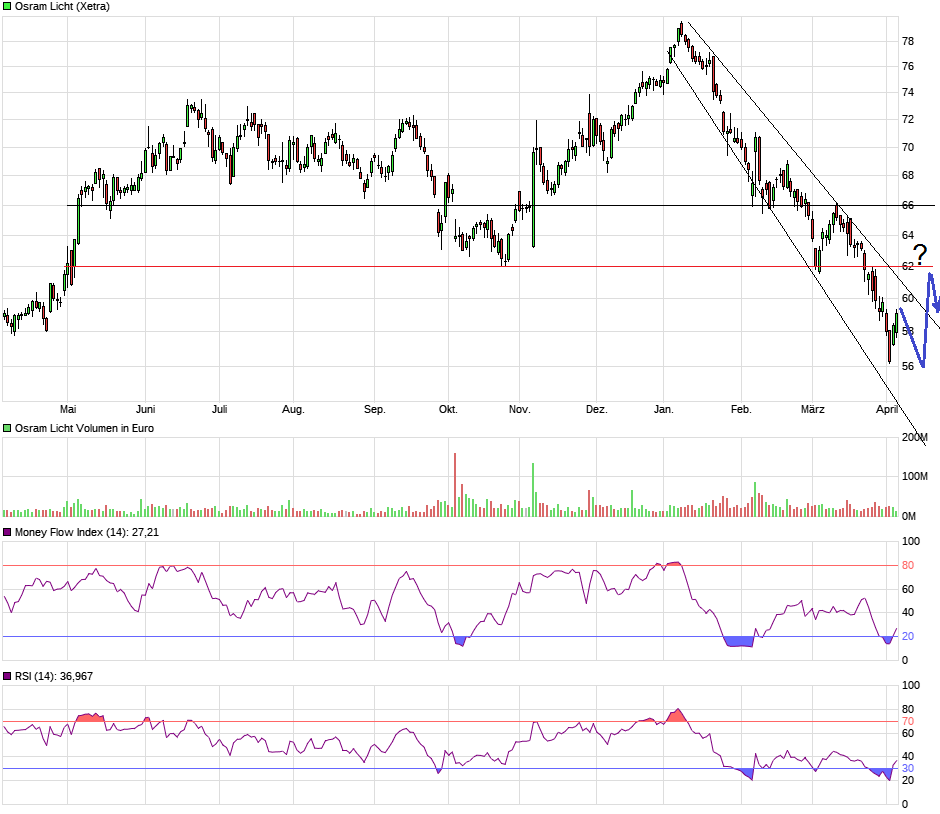Click the price scale value 78
The height and width of the screenshot is (814, 940).
[x=908, y=41]
